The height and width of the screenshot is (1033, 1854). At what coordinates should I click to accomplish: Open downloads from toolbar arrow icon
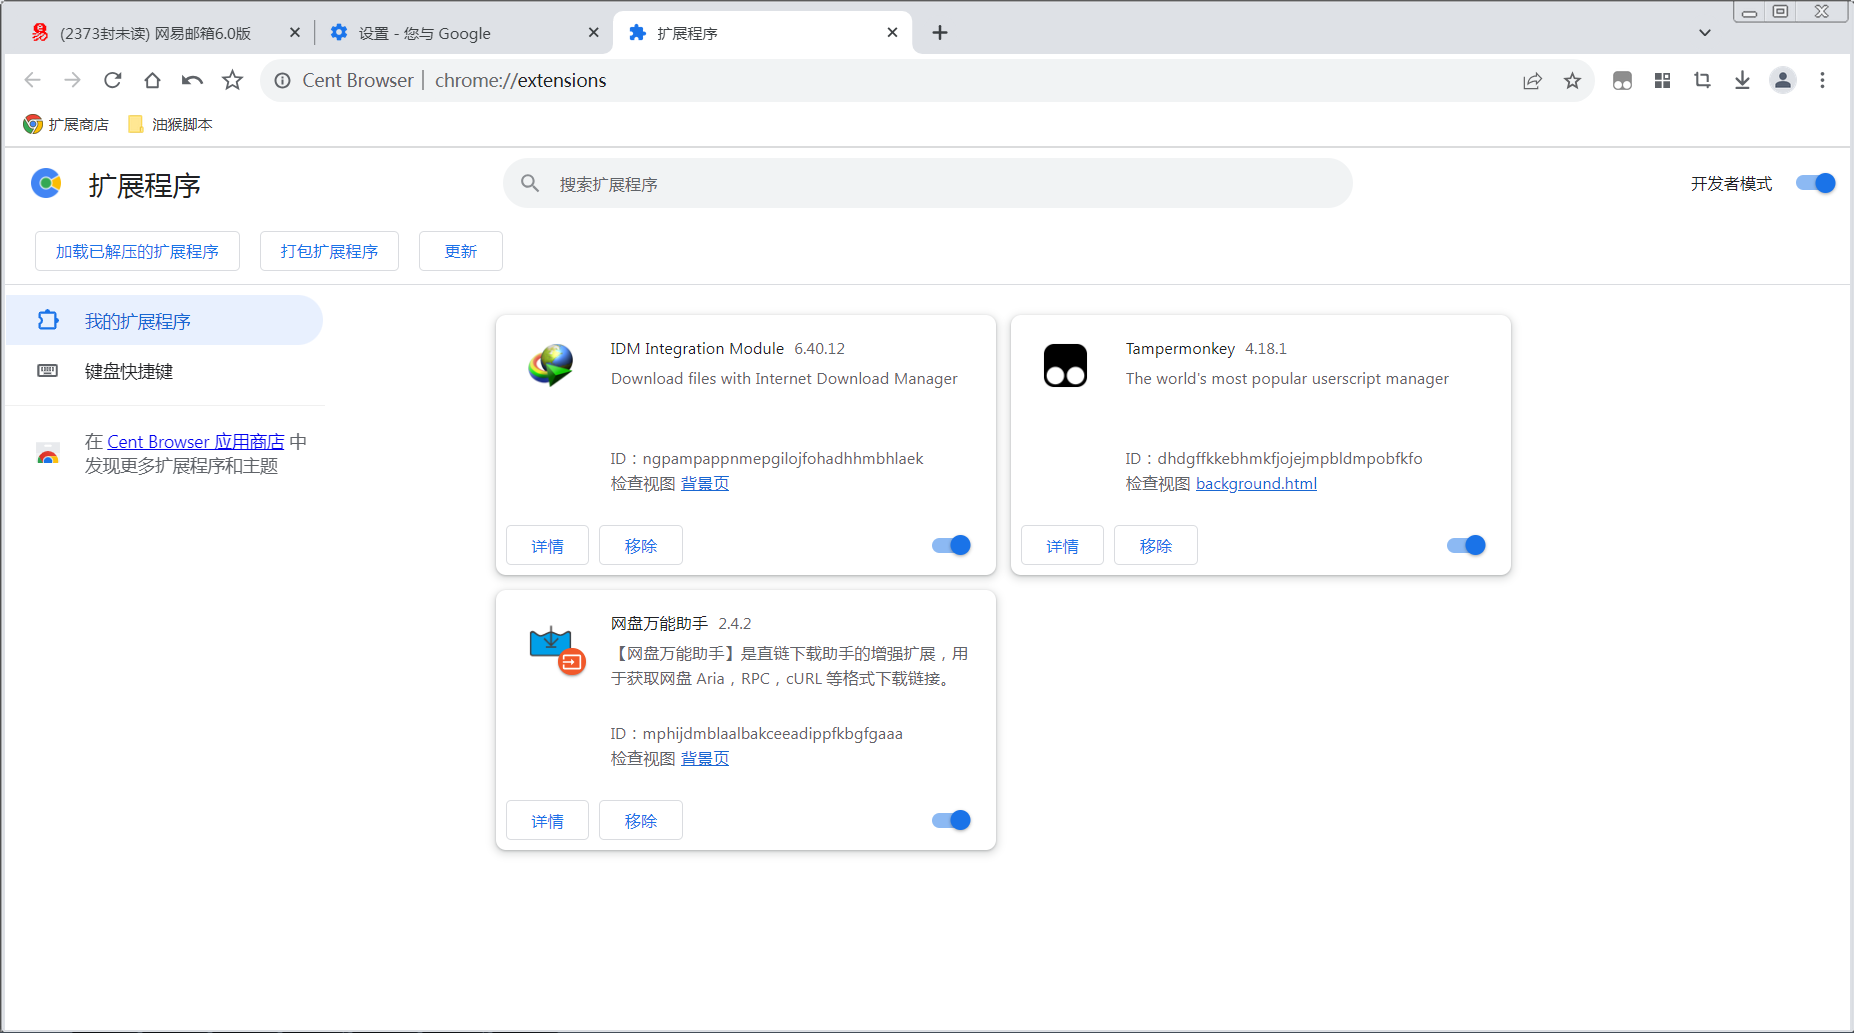pos(1742,80)
